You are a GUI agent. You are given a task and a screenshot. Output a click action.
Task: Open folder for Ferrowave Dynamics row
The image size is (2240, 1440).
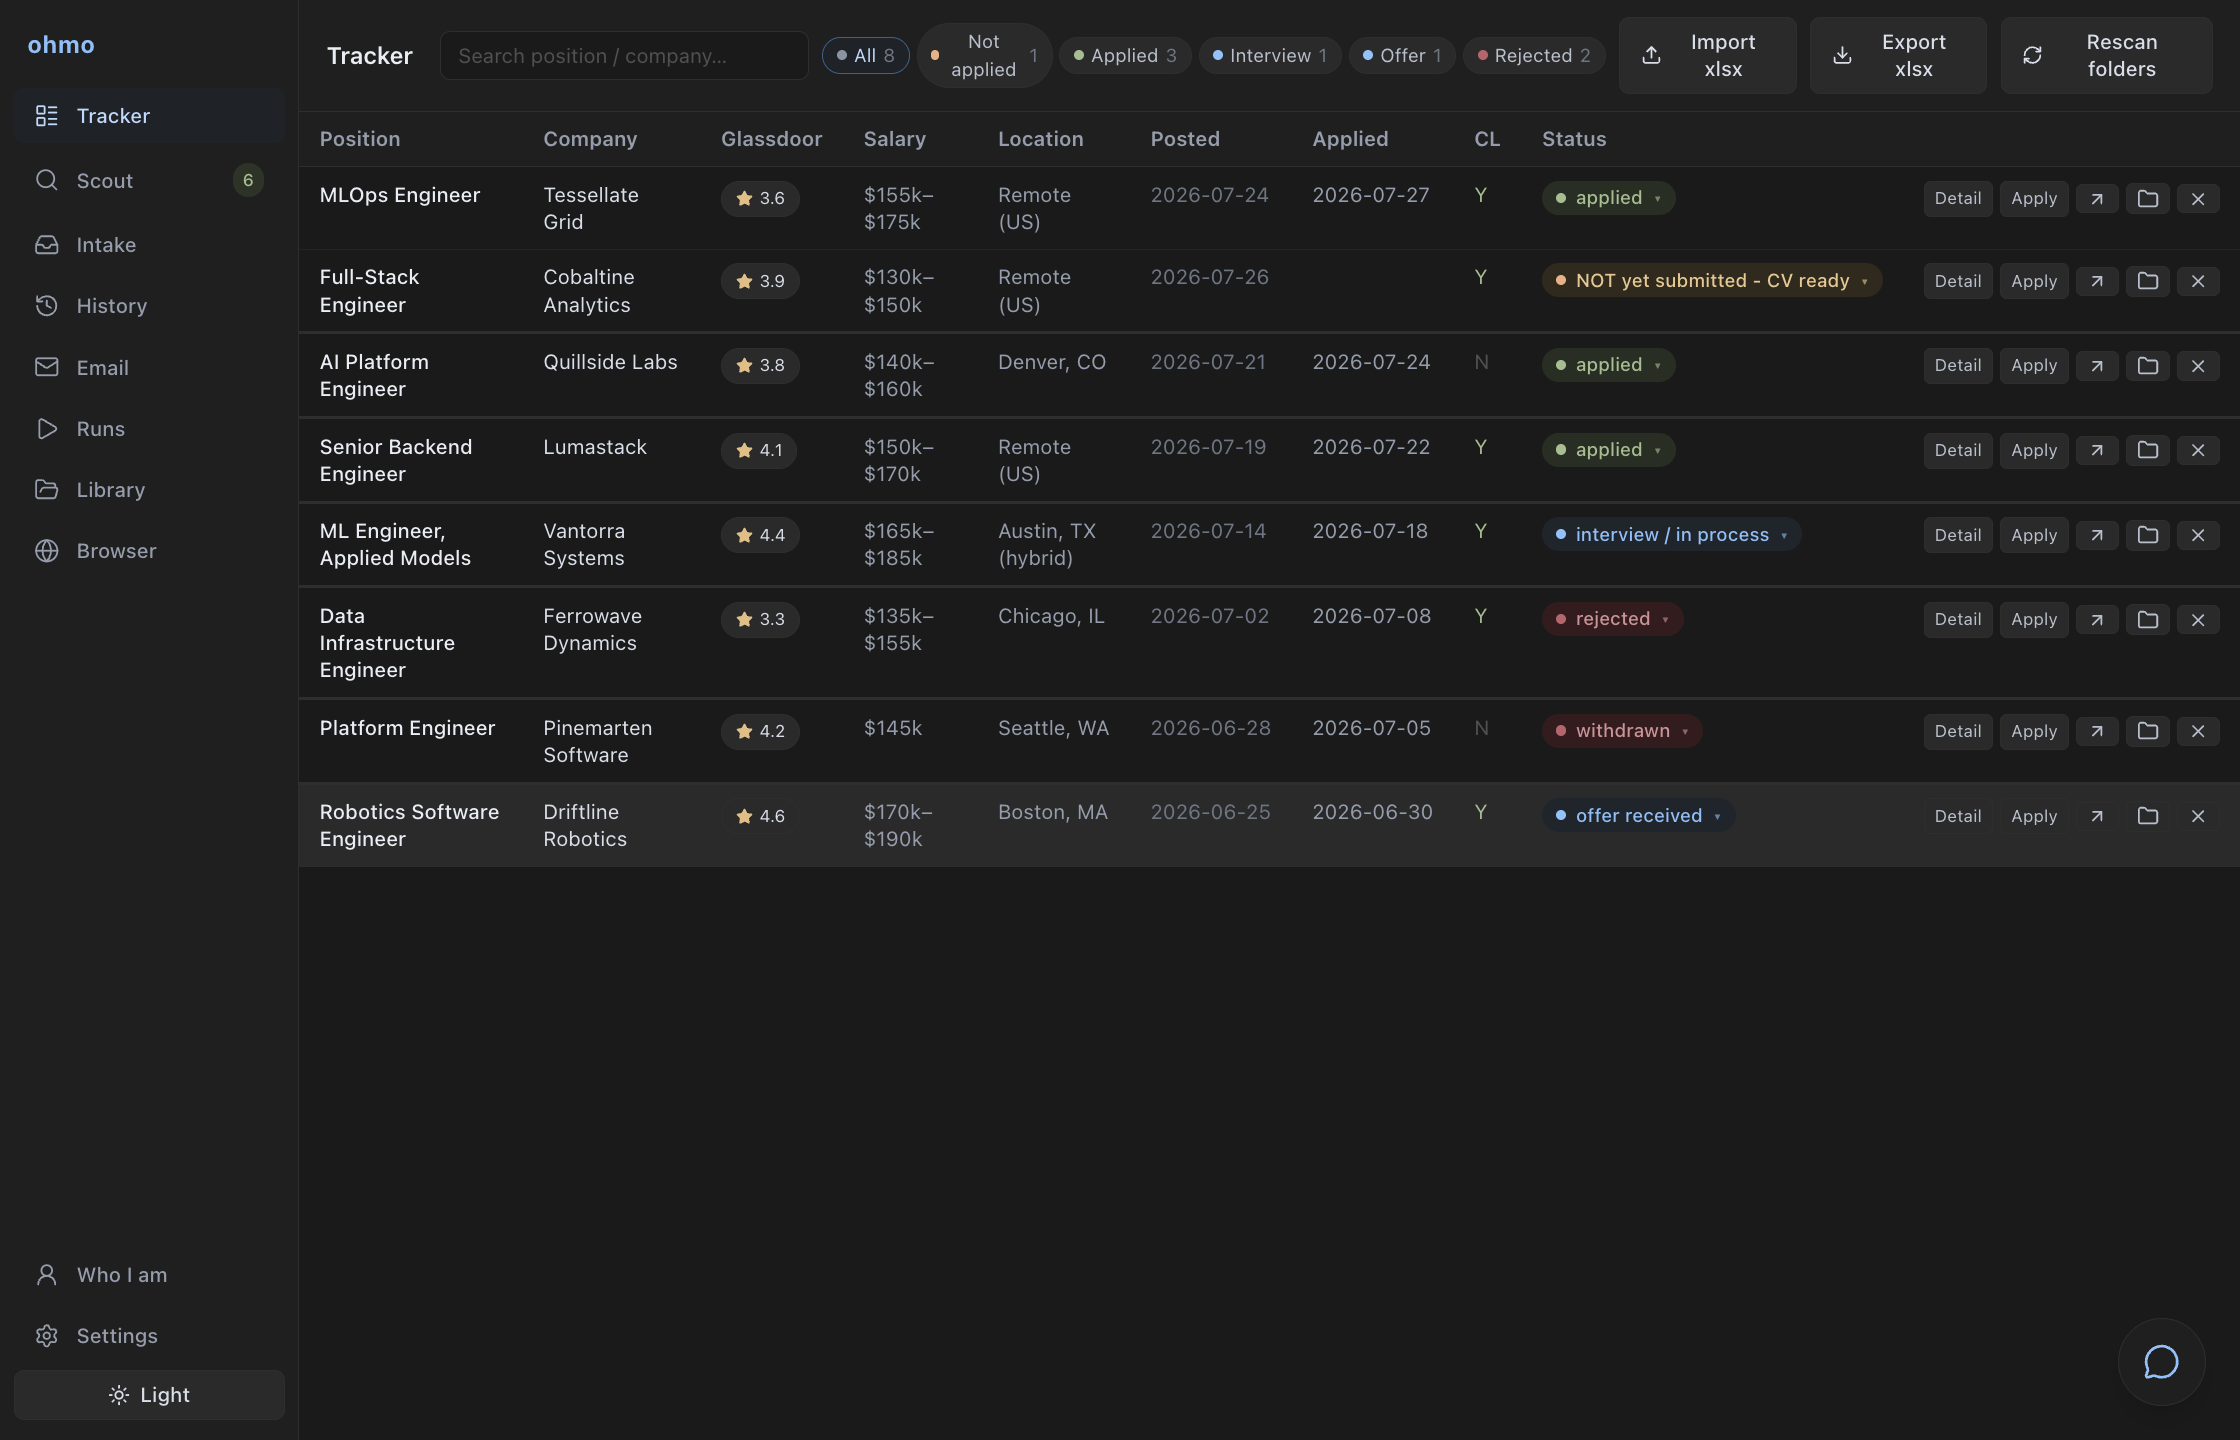click(2147, 619)
